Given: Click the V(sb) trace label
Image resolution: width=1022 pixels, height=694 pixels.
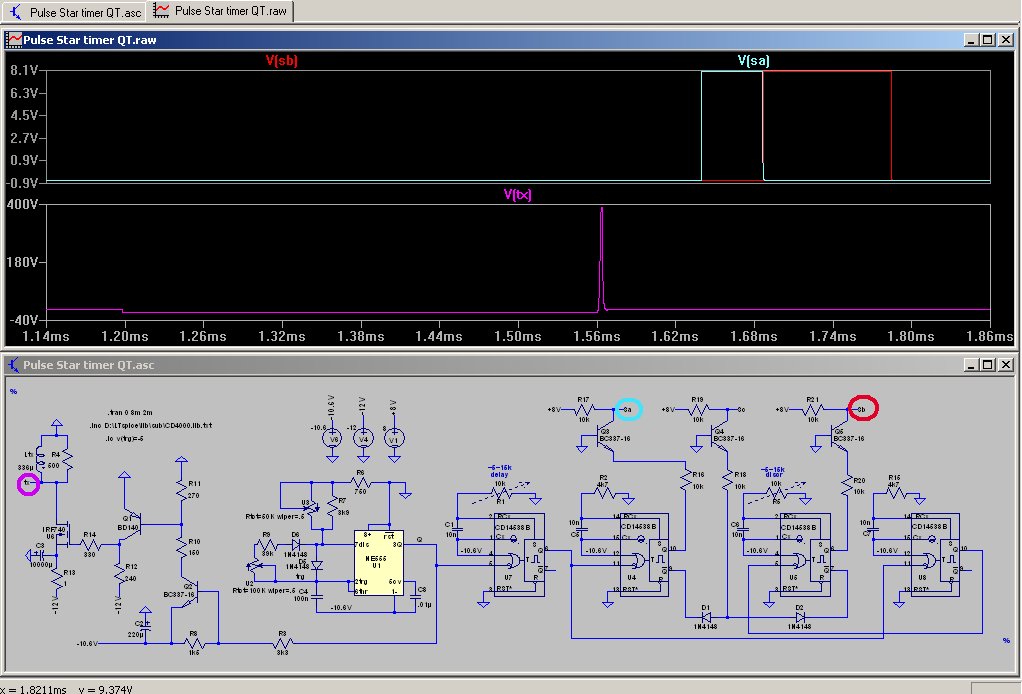Looking at the screenshot, I should [281, 61].
